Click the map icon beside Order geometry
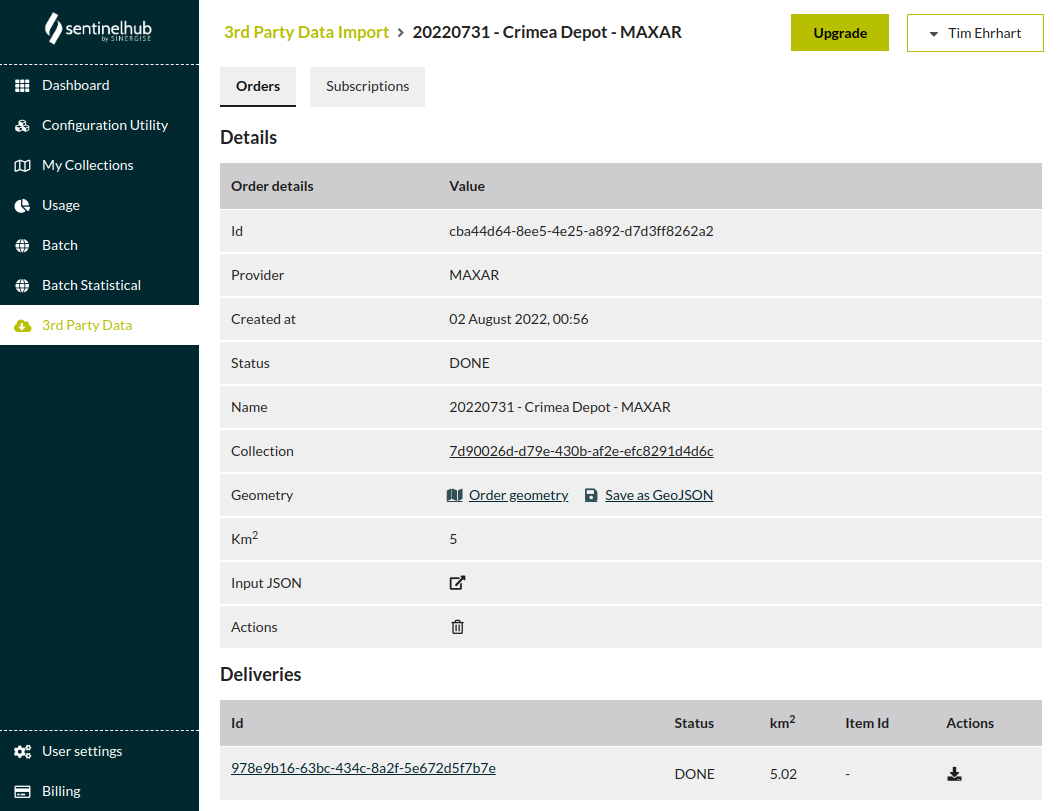 (x=454, y=495)
